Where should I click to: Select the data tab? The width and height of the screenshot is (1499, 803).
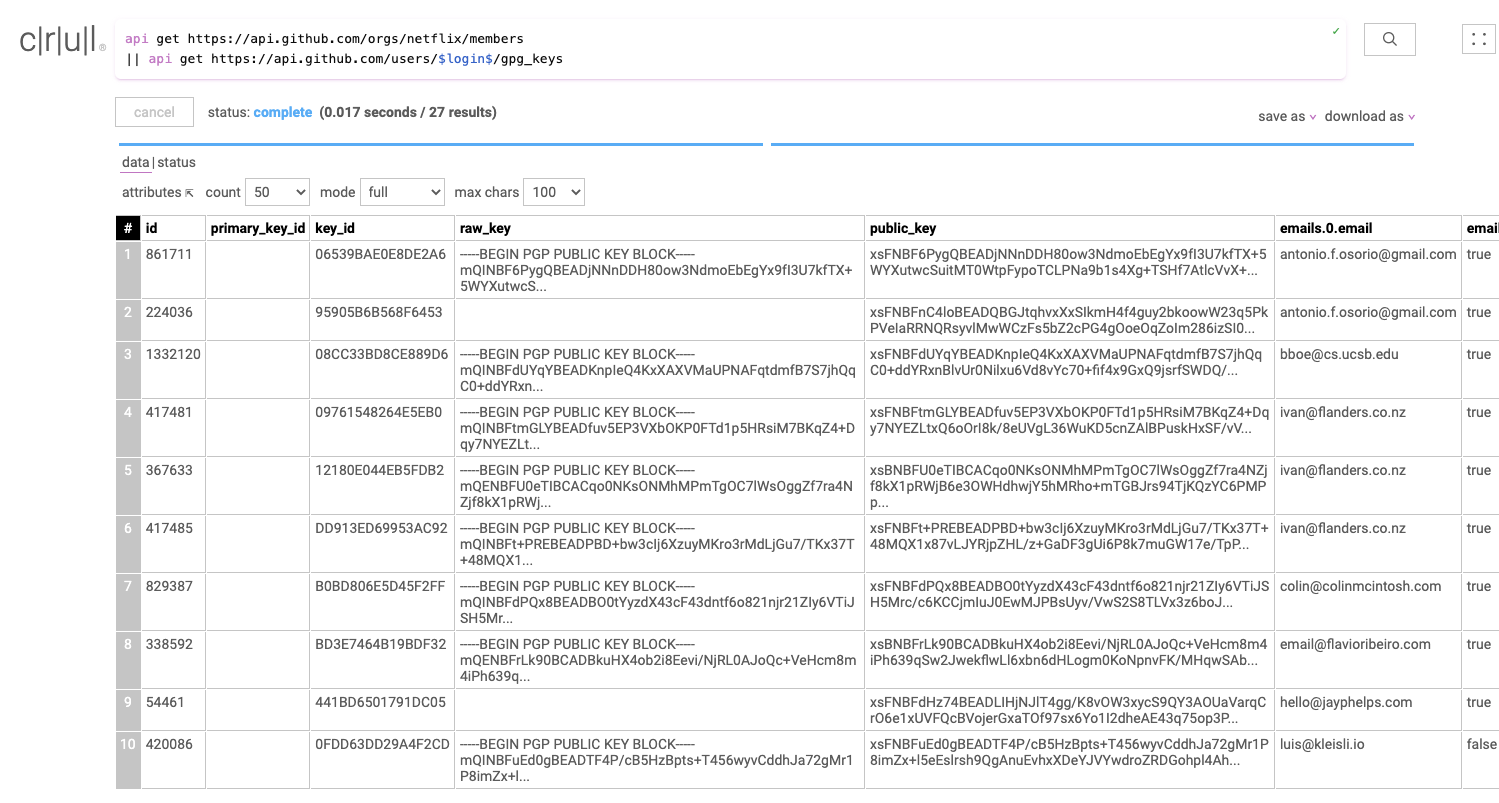pyautogui.click(x=135, y=162)
